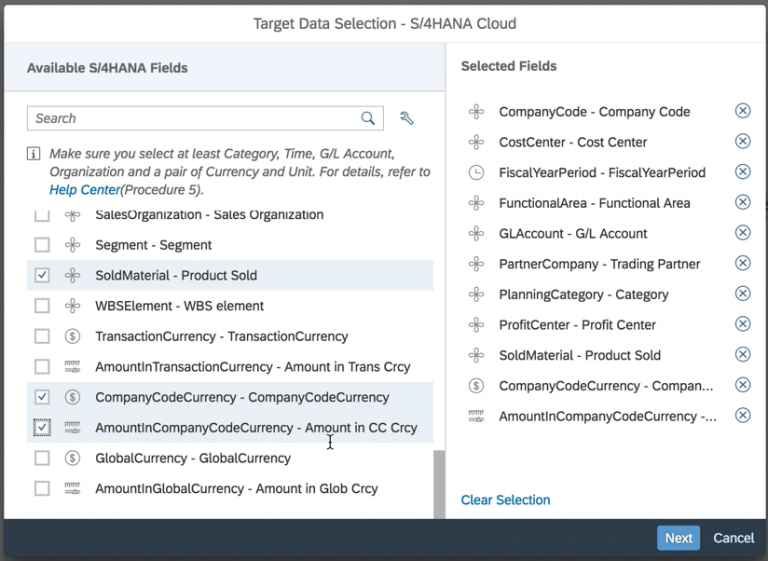Image resolution: width=768 pixels, height=561 pixels.
Task: Remove FiscalYearPeriod from the Selected Fields list
Action: 743,172
